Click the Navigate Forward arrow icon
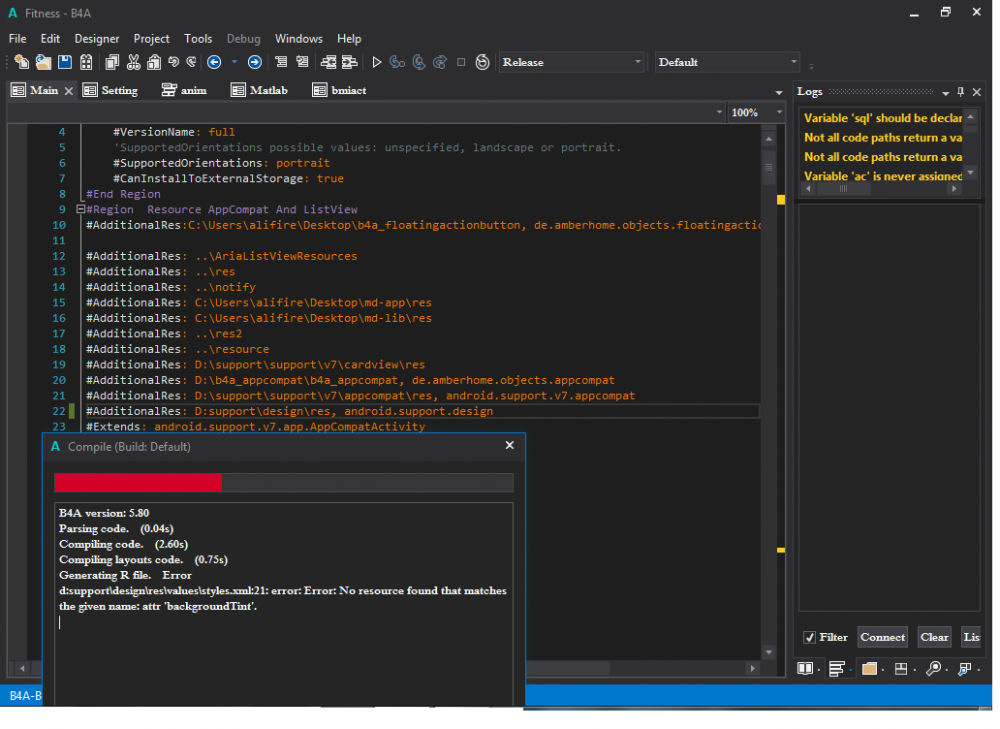This screenshot has width=1000, height=729. (255, 62)
